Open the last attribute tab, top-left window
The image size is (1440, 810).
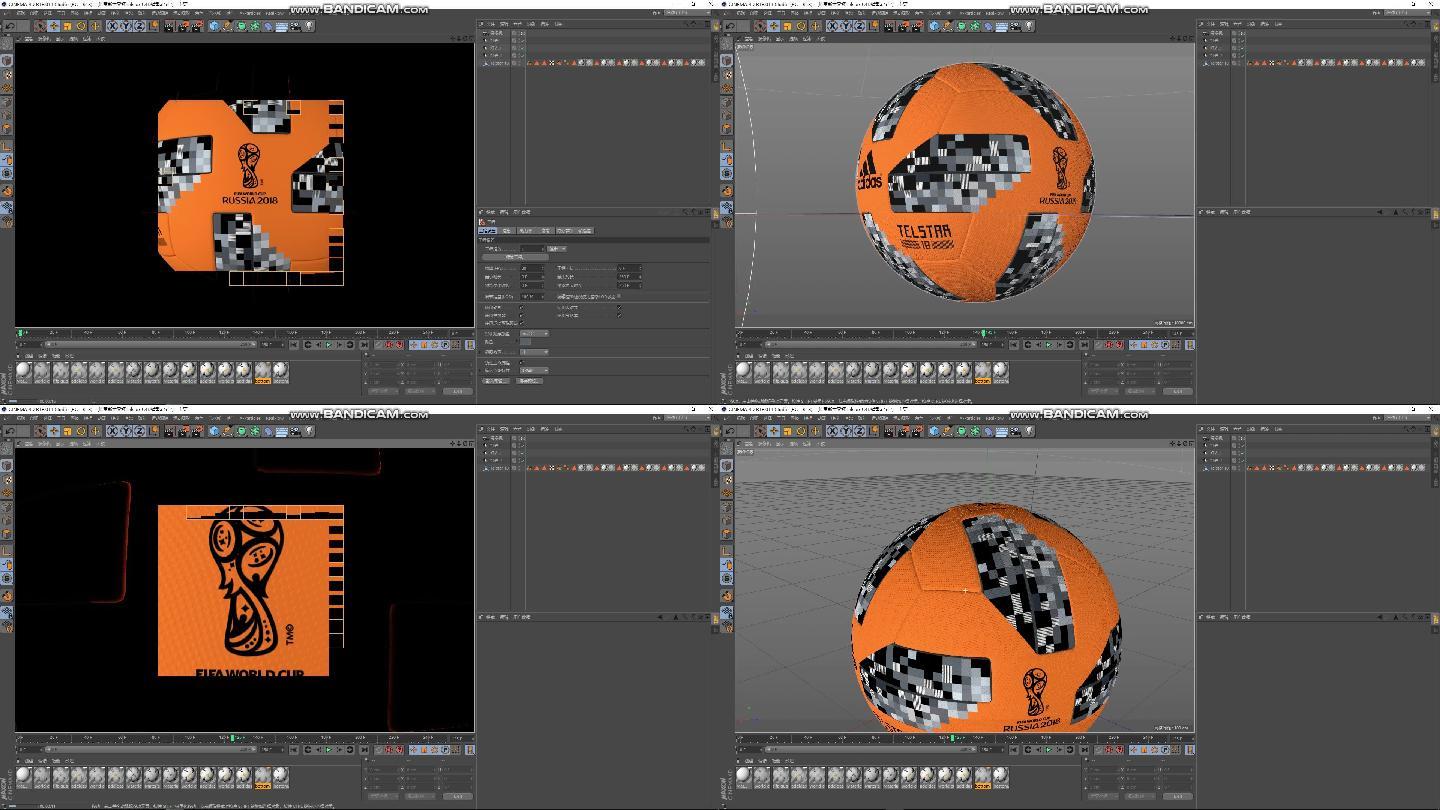586,231
